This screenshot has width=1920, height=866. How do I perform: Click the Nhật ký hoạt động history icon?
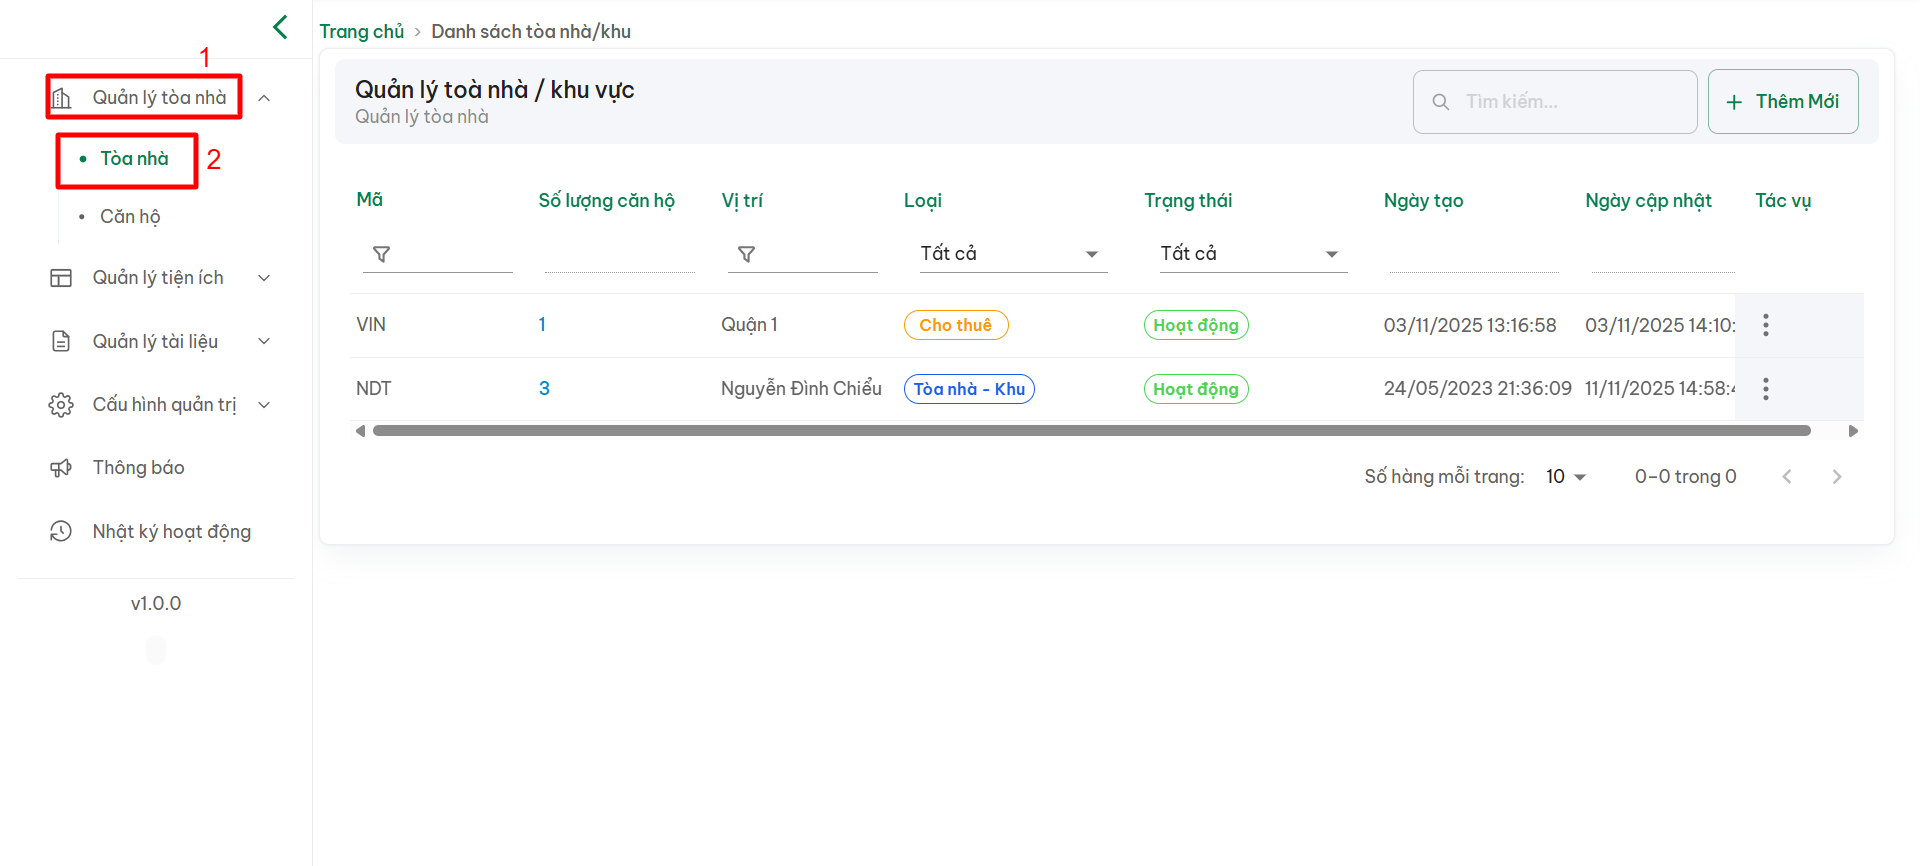click(61, 532)
